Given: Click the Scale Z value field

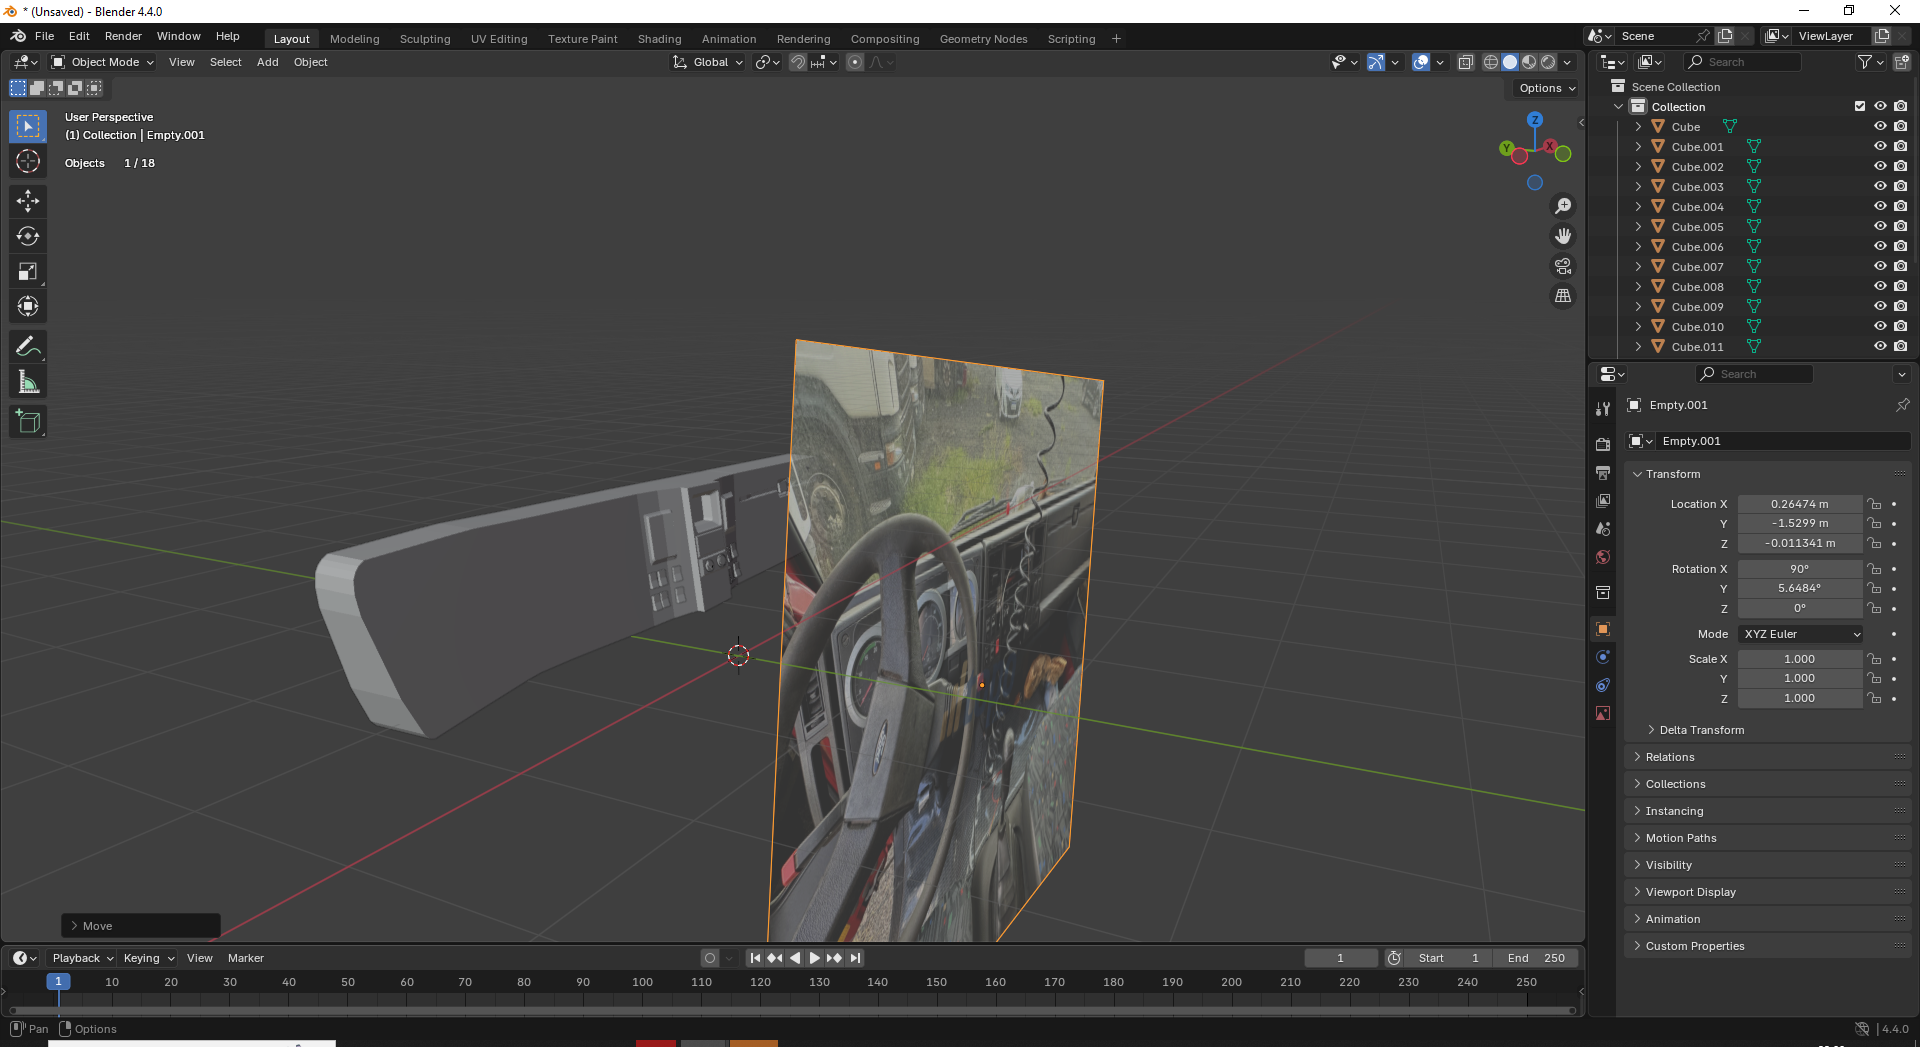Looking at the screenshot, I should (x=1799, y=698).
